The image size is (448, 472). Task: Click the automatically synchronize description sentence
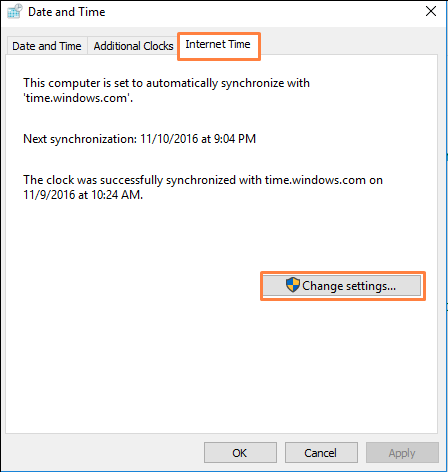(x=166, y=90)
